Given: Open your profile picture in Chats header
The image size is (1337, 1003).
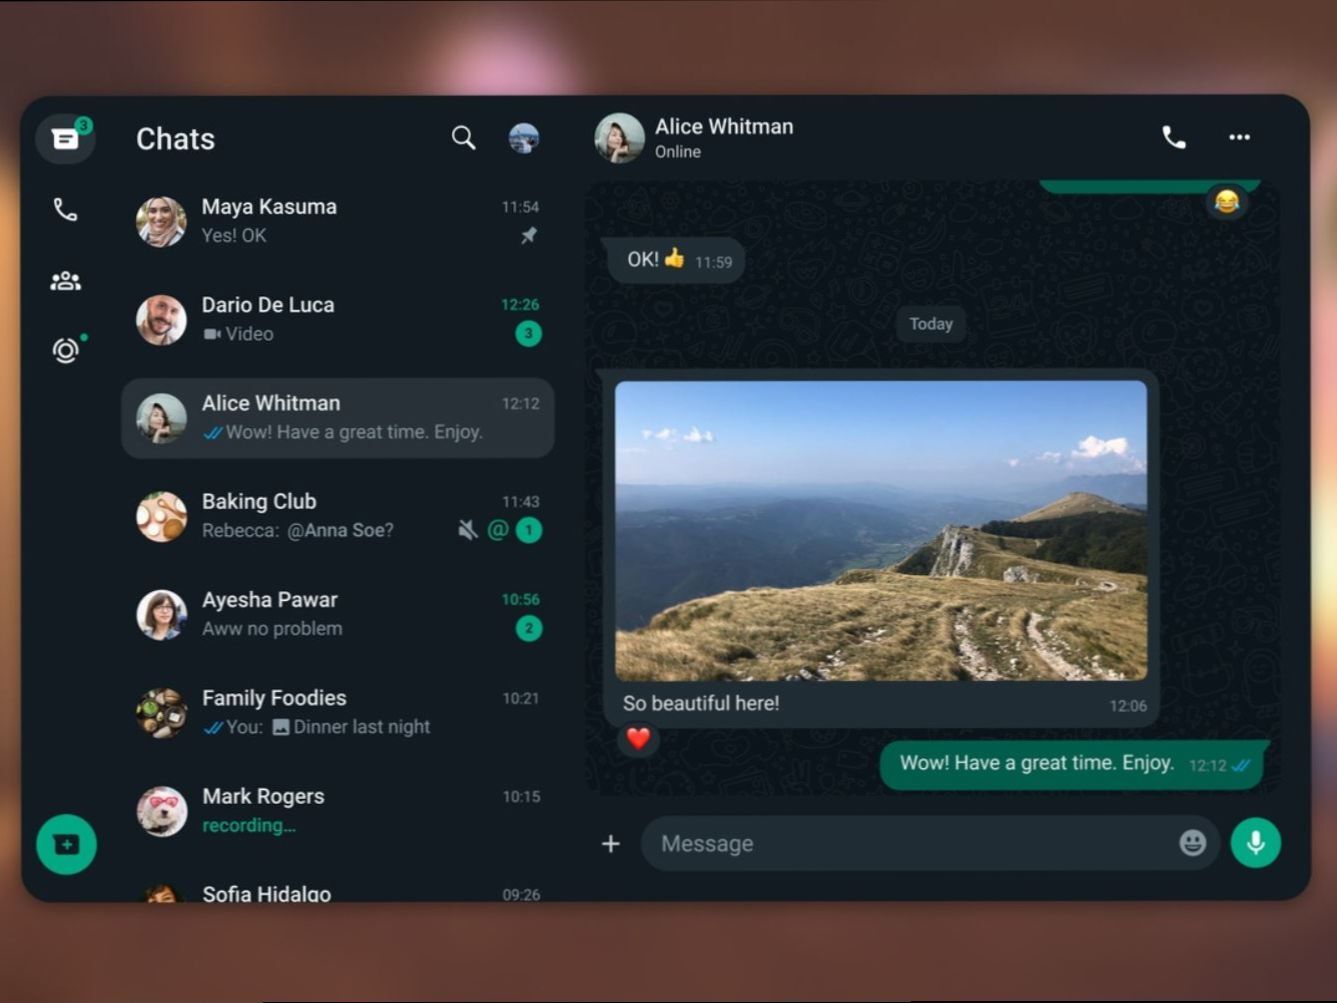Looking at the screenshot, I should (x=524, y=138).
